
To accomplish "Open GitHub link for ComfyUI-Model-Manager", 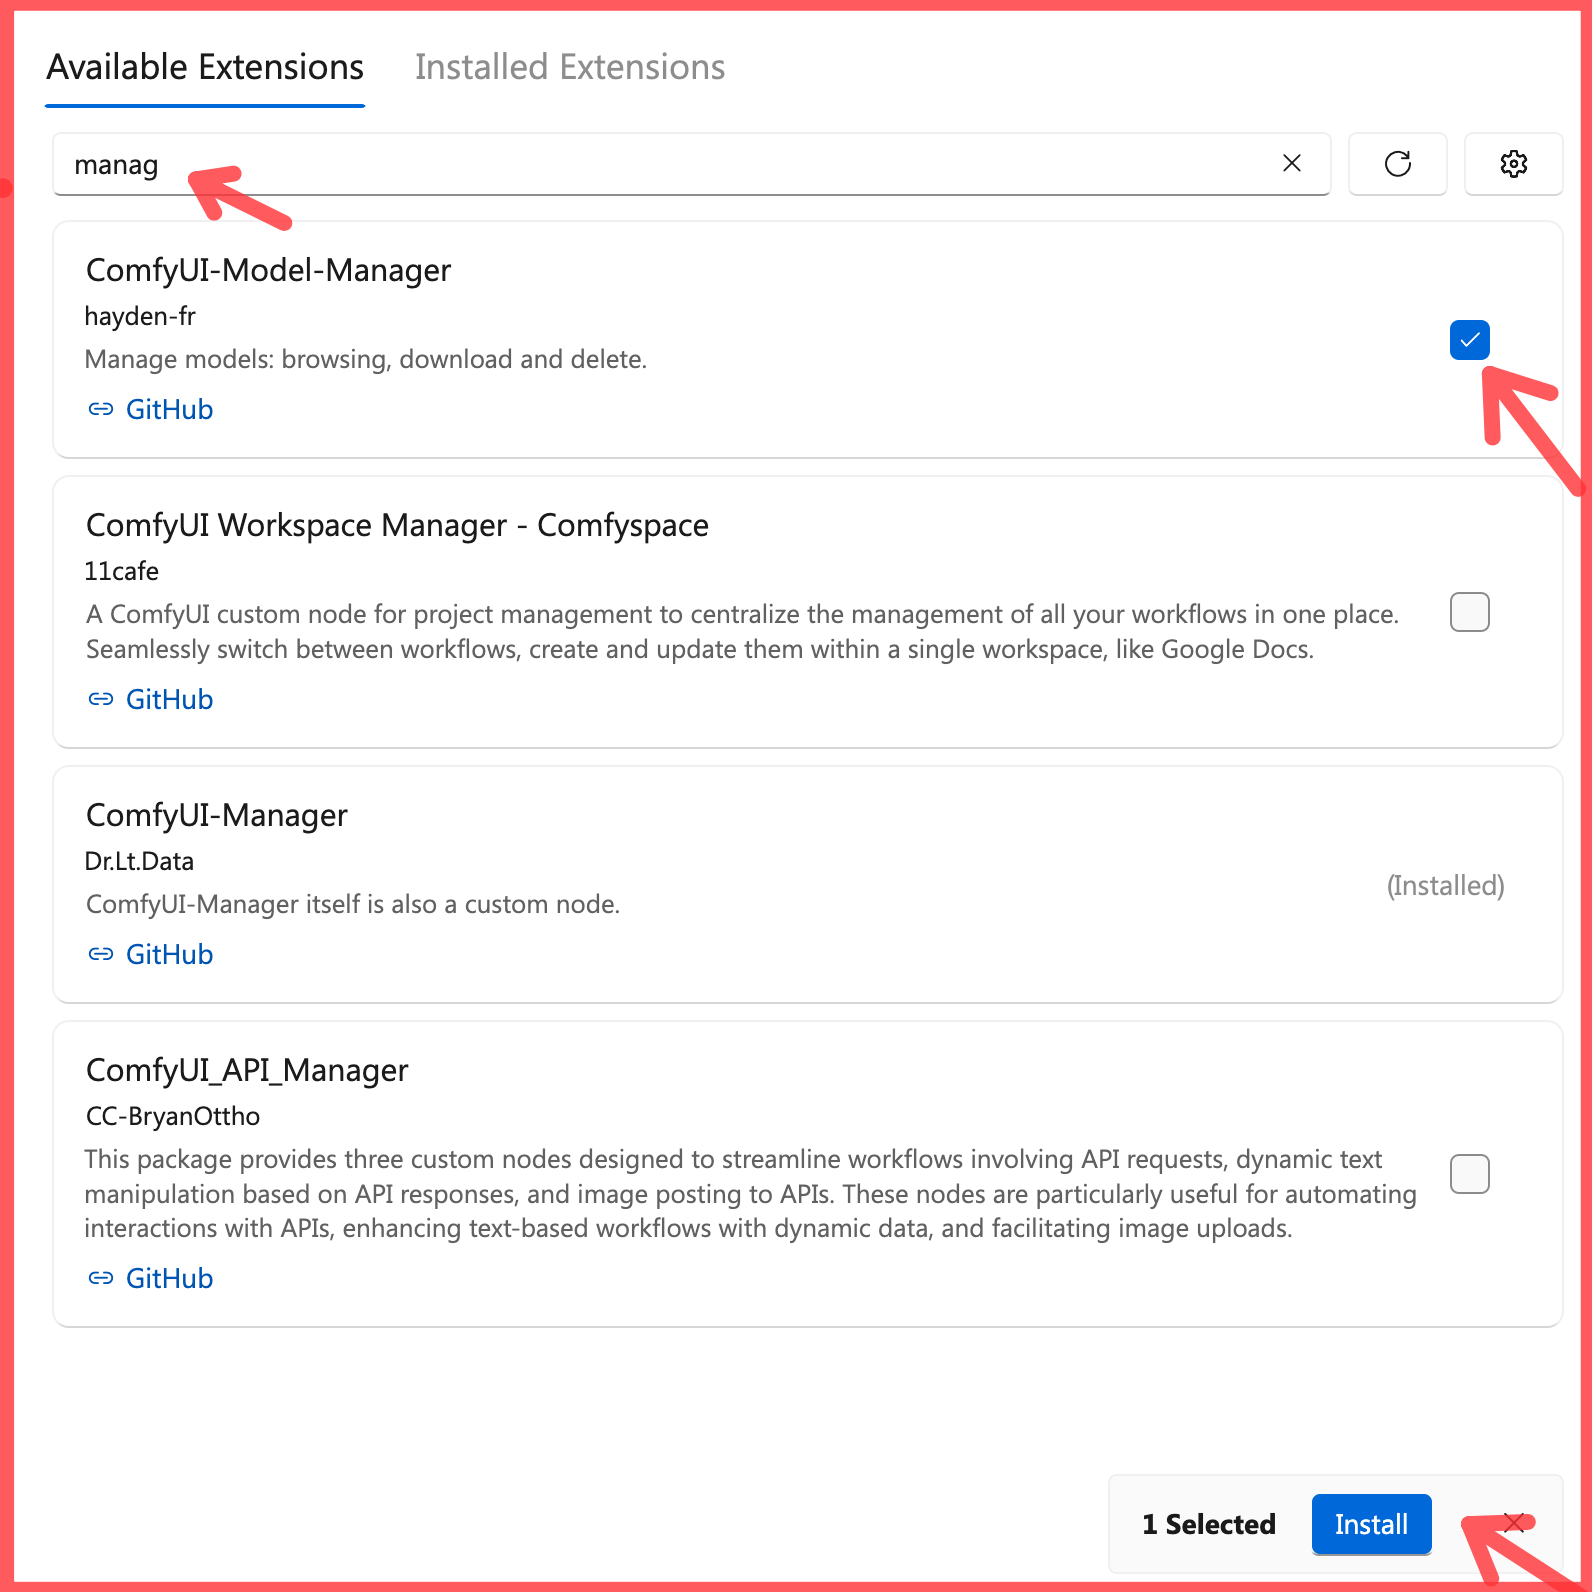I will pos(169,409).
